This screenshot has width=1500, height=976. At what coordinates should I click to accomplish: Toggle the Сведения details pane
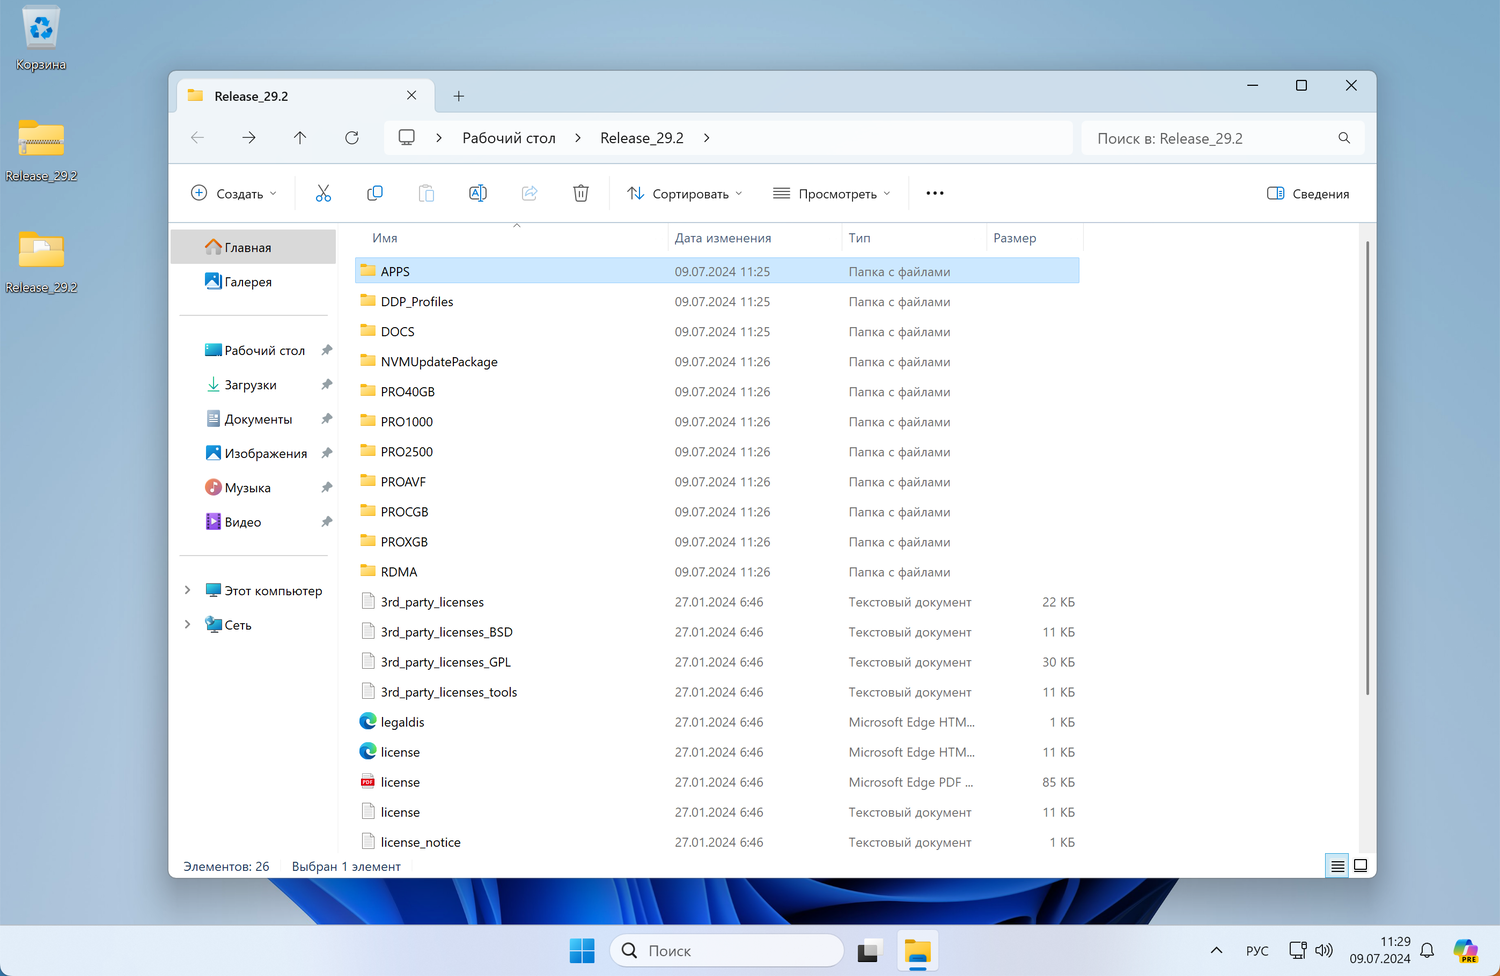[1308, 193]
